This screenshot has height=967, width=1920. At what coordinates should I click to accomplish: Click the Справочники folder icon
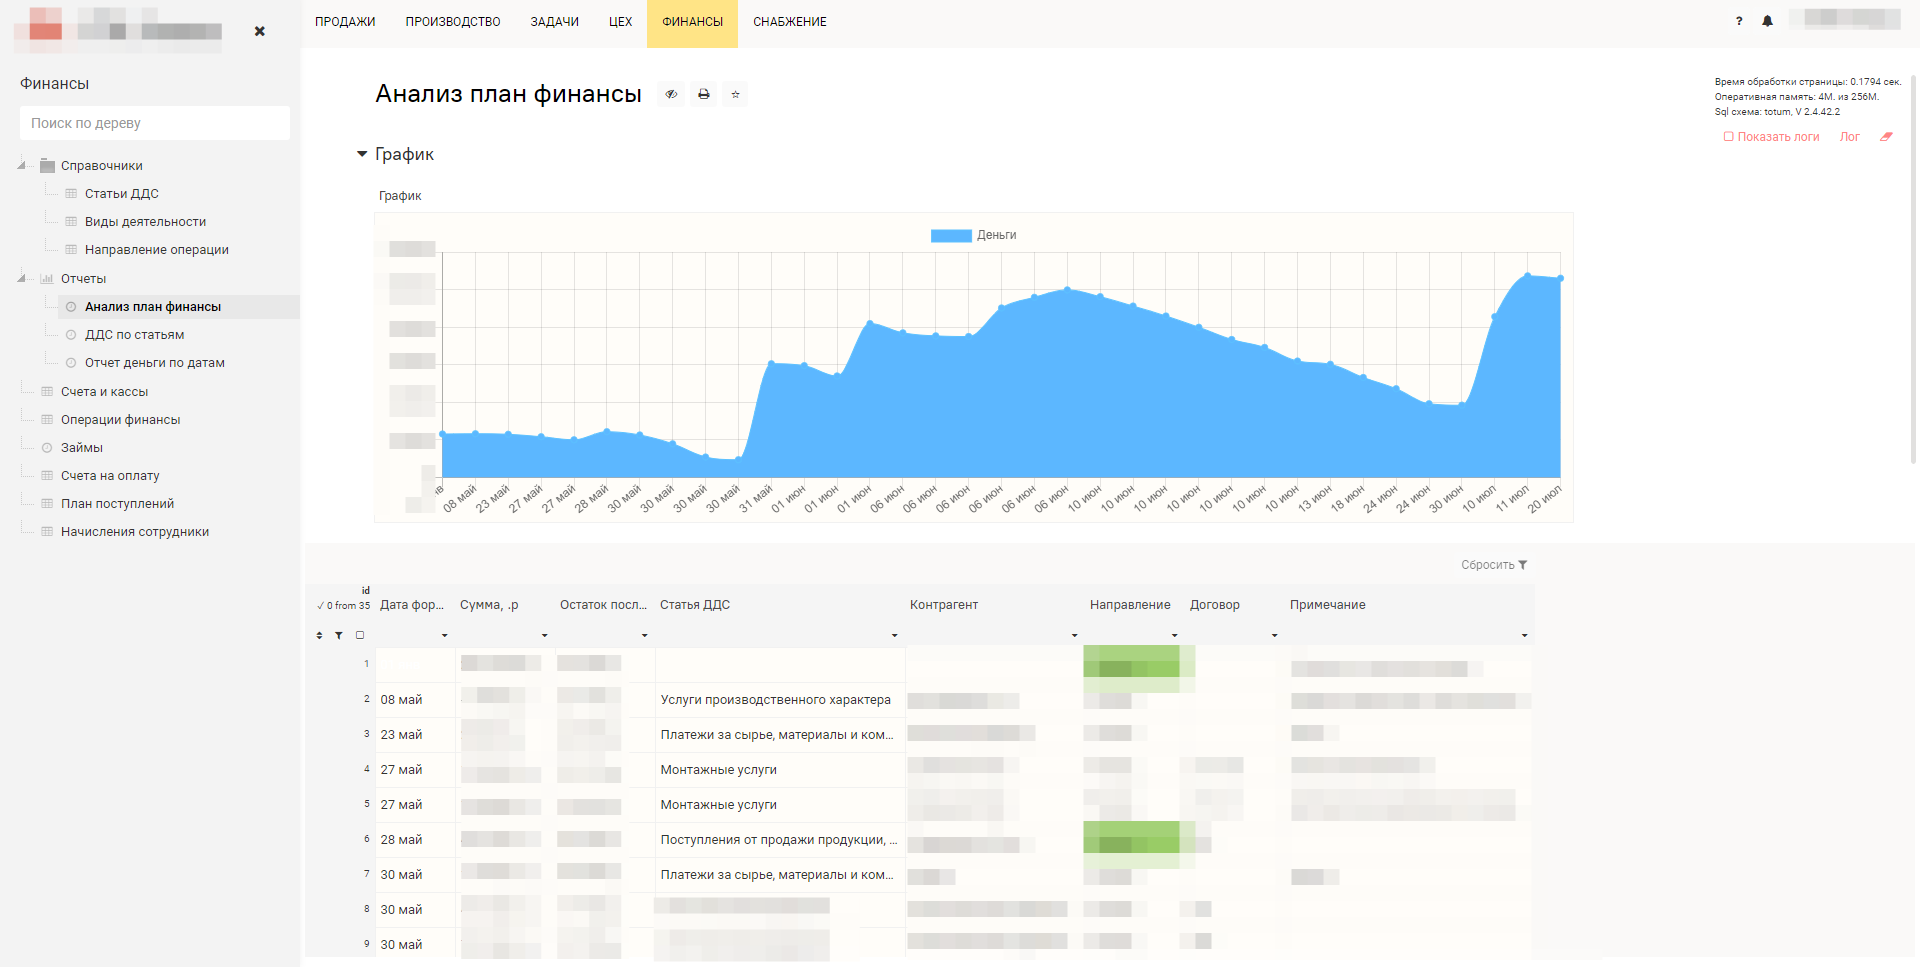pyautogui.click(x=47, y=166)
